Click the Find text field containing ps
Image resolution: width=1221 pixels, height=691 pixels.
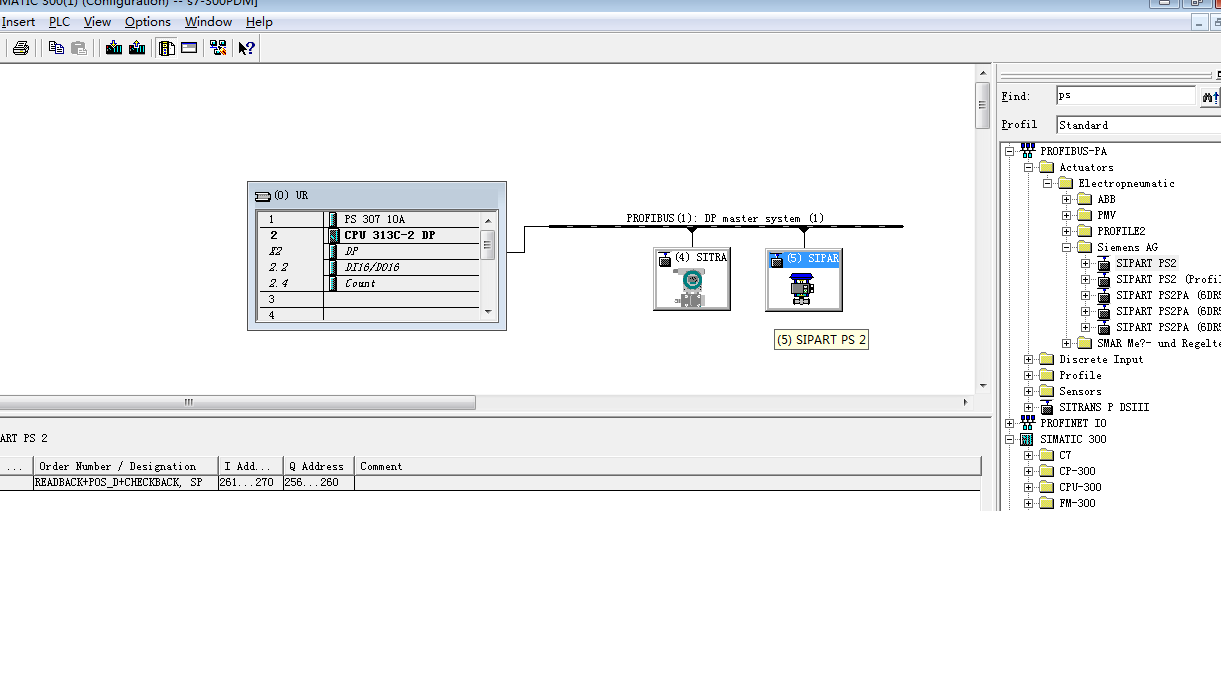point(1125,96)
